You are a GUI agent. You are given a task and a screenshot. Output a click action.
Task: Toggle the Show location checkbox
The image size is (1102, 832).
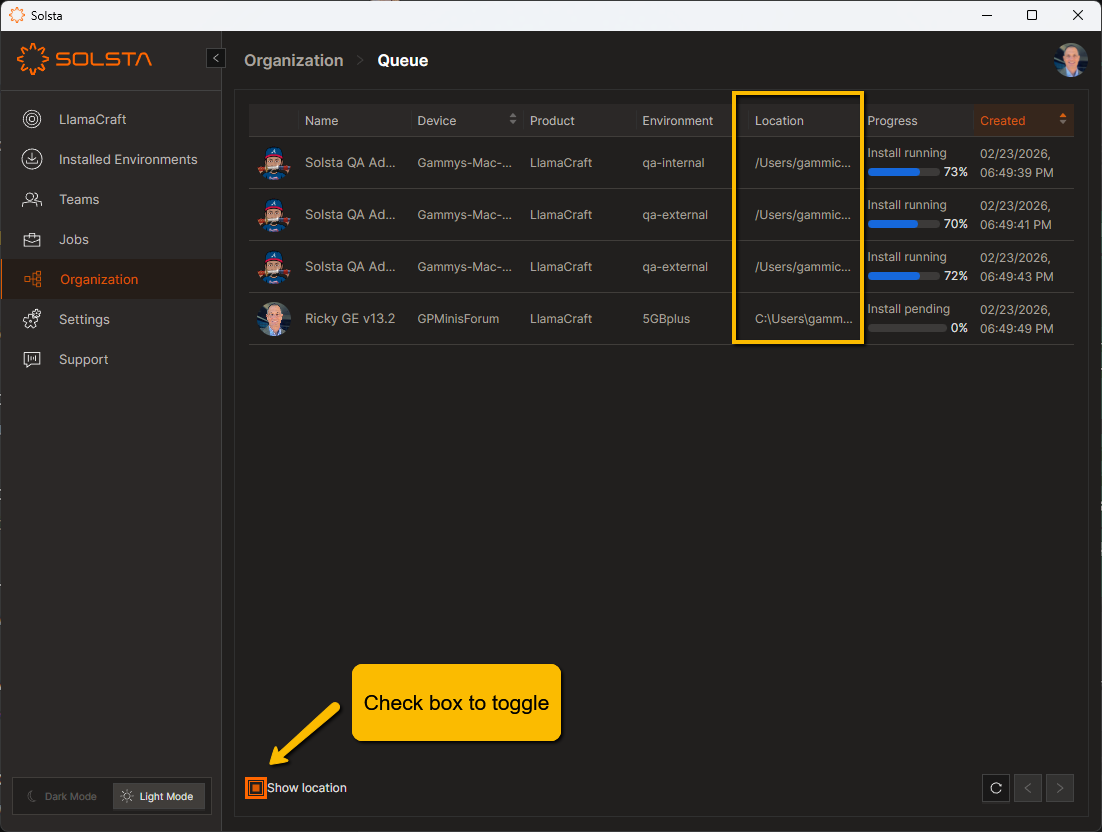(256, 788)
